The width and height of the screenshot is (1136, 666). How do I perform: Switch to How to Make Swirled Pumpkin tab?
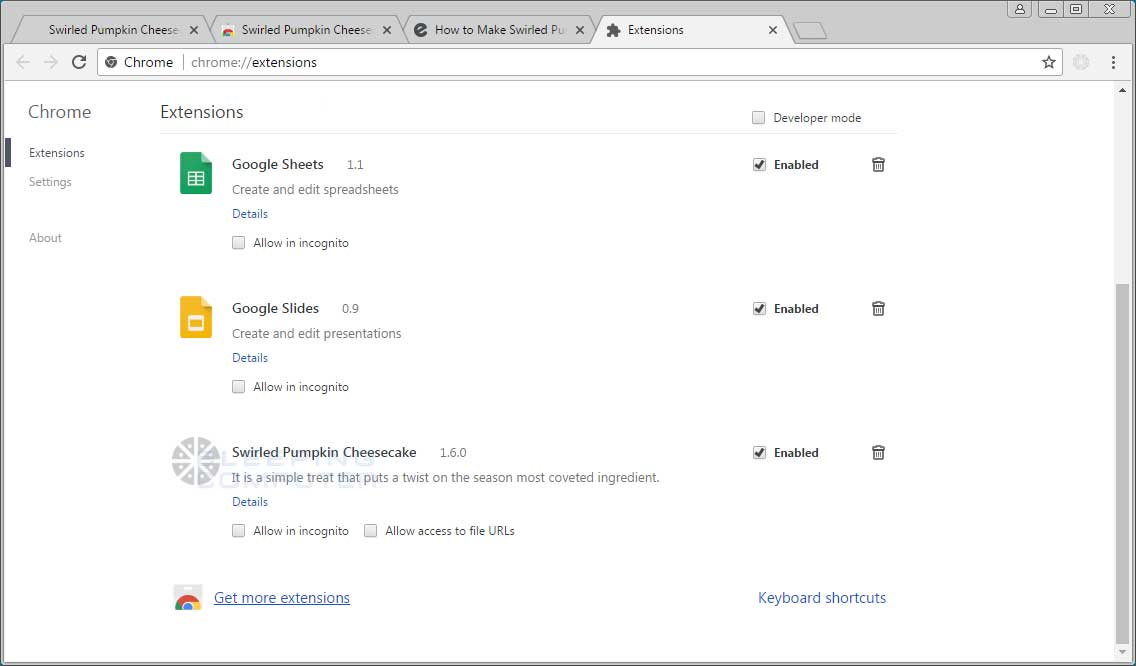point(498,30)
